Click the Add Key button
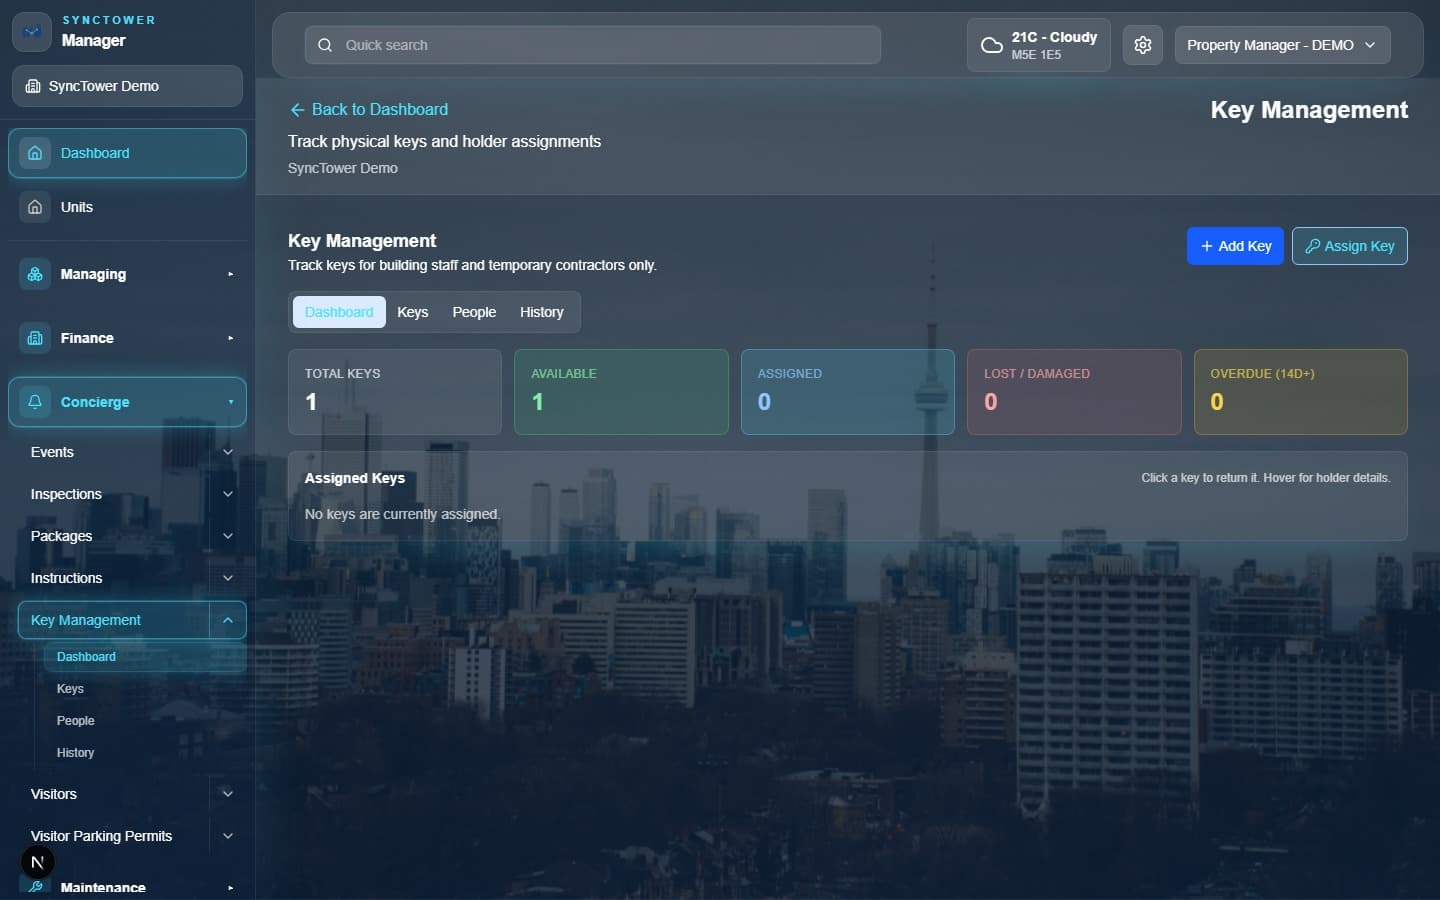This screenshot has width=1440, height=900. [x=1235, y=246]
